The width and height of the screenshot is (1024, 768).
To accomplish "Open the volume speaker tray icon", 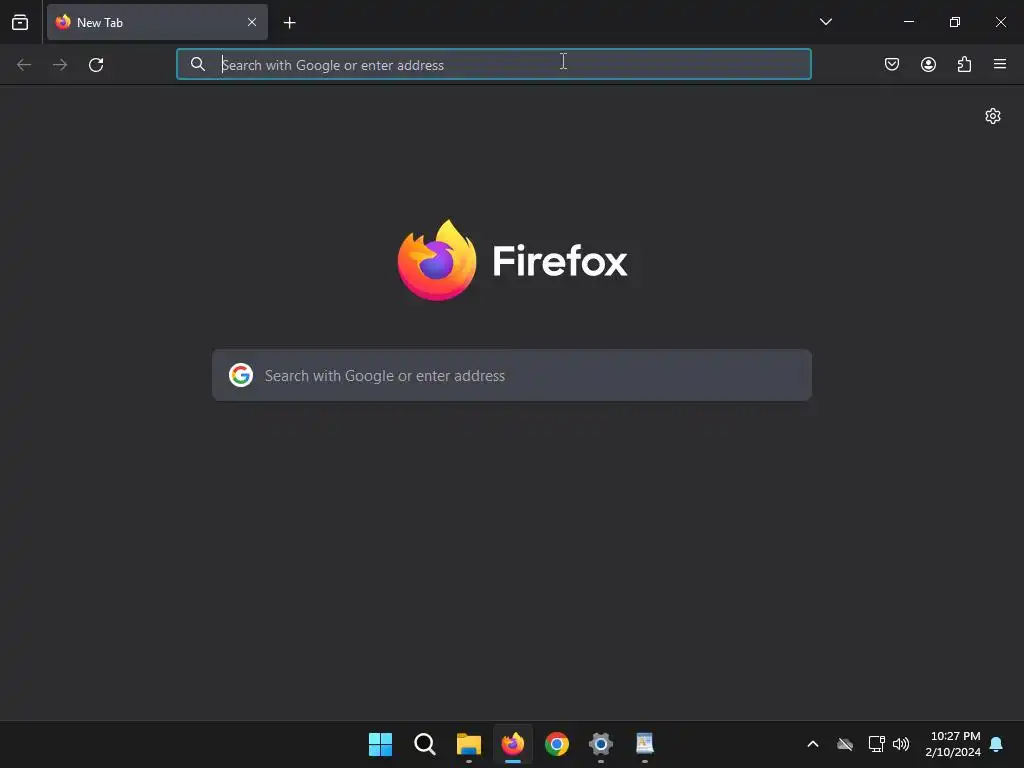I will click(901, 744).
